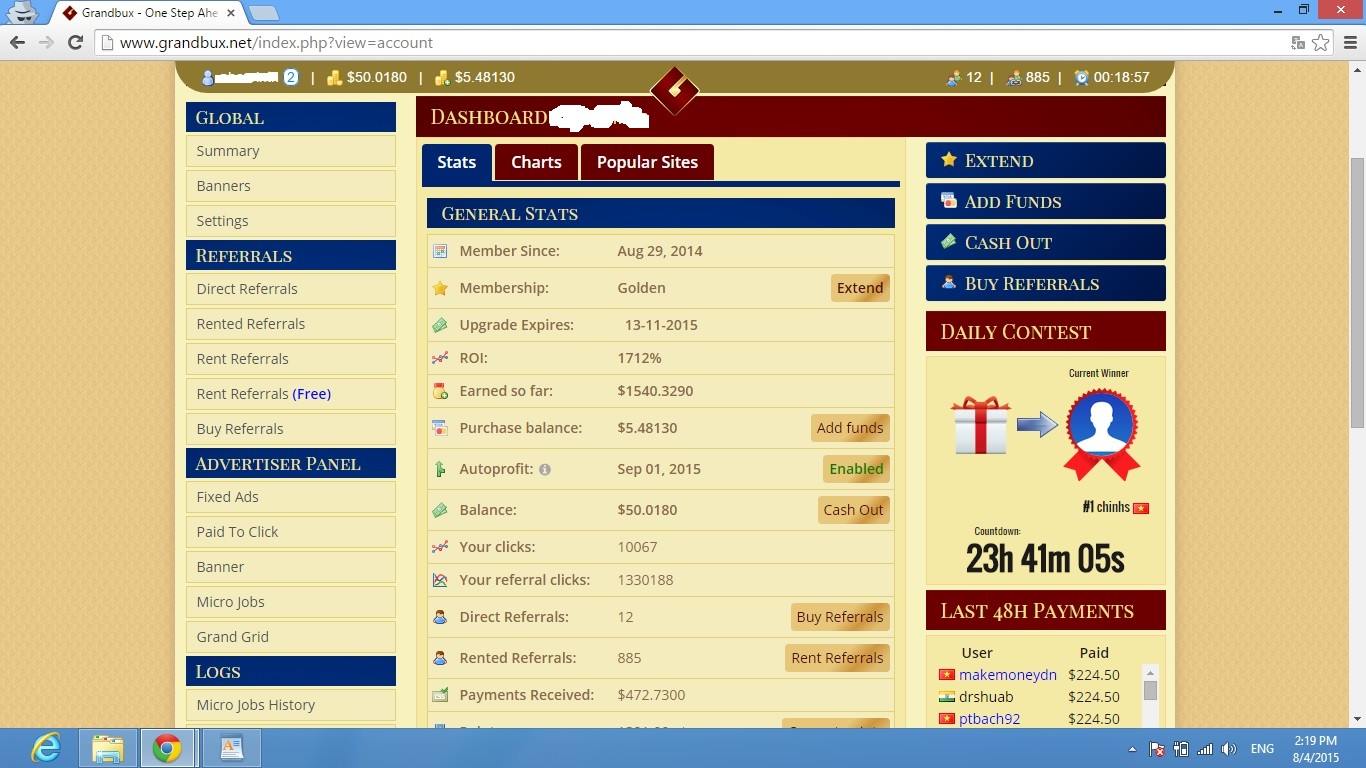The width and height of the screenshot is (1366, 768).
Task: Click the Member Since calendar icon
Action: point(440,251)
